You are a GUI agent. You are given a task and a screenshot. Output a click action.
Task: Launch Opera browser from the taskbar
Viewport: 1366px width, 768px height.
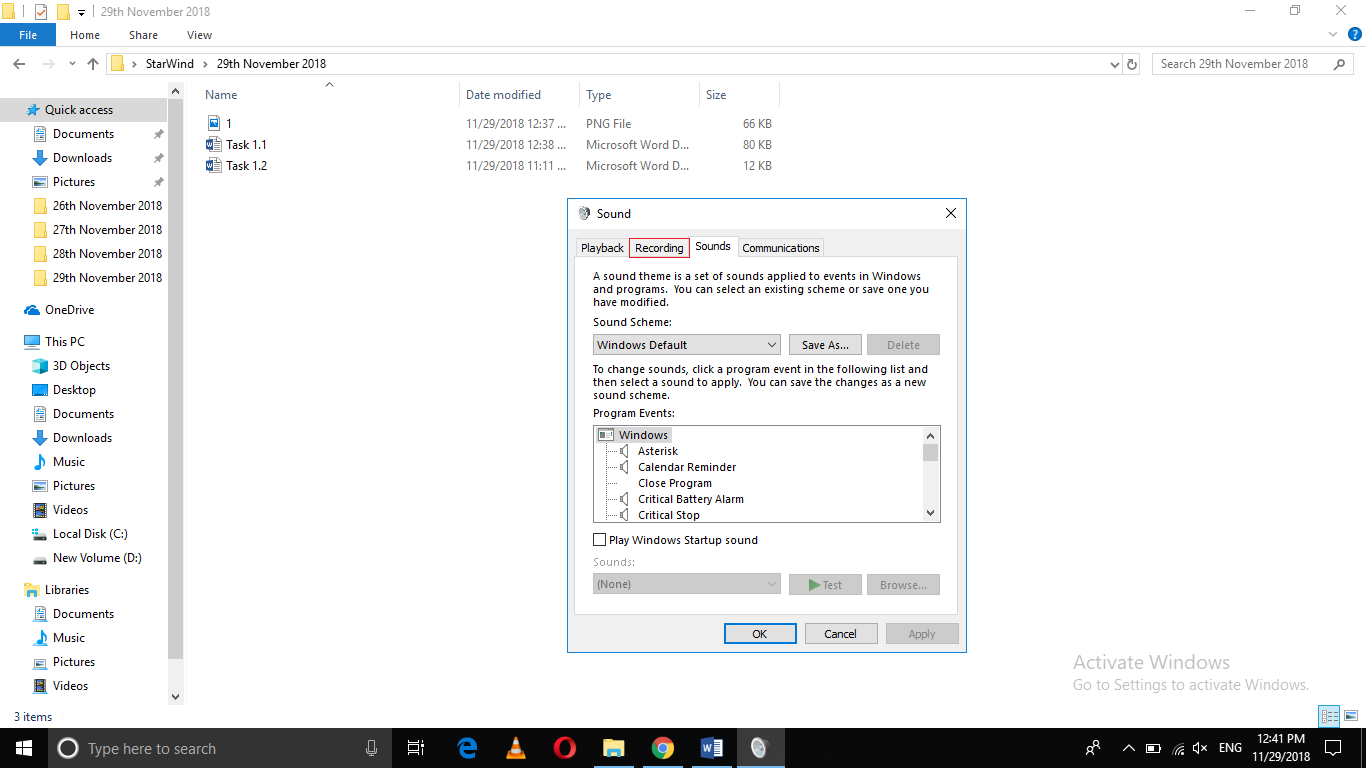[563, 747]
